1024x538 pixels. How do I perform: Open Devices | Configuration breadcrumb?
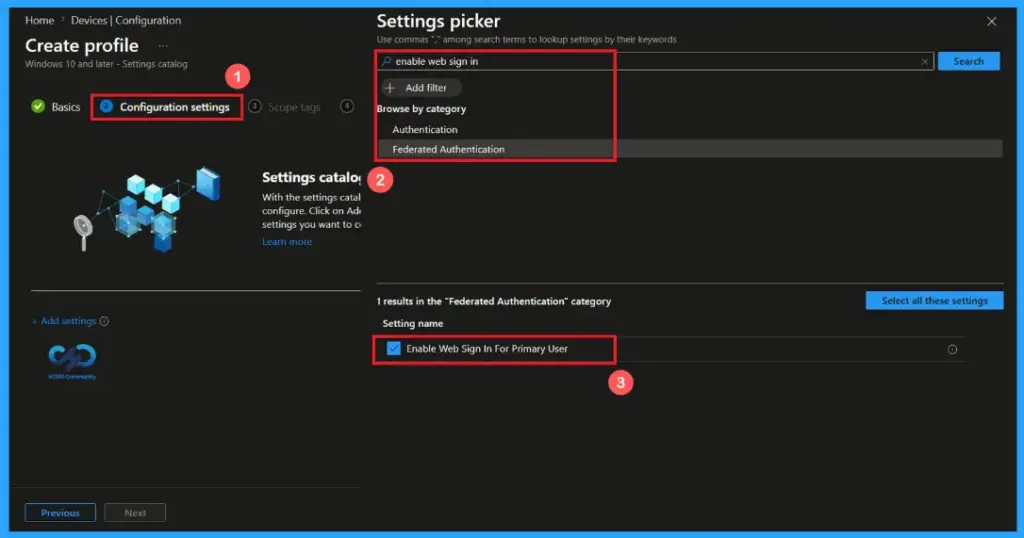(x=126, y=20)
